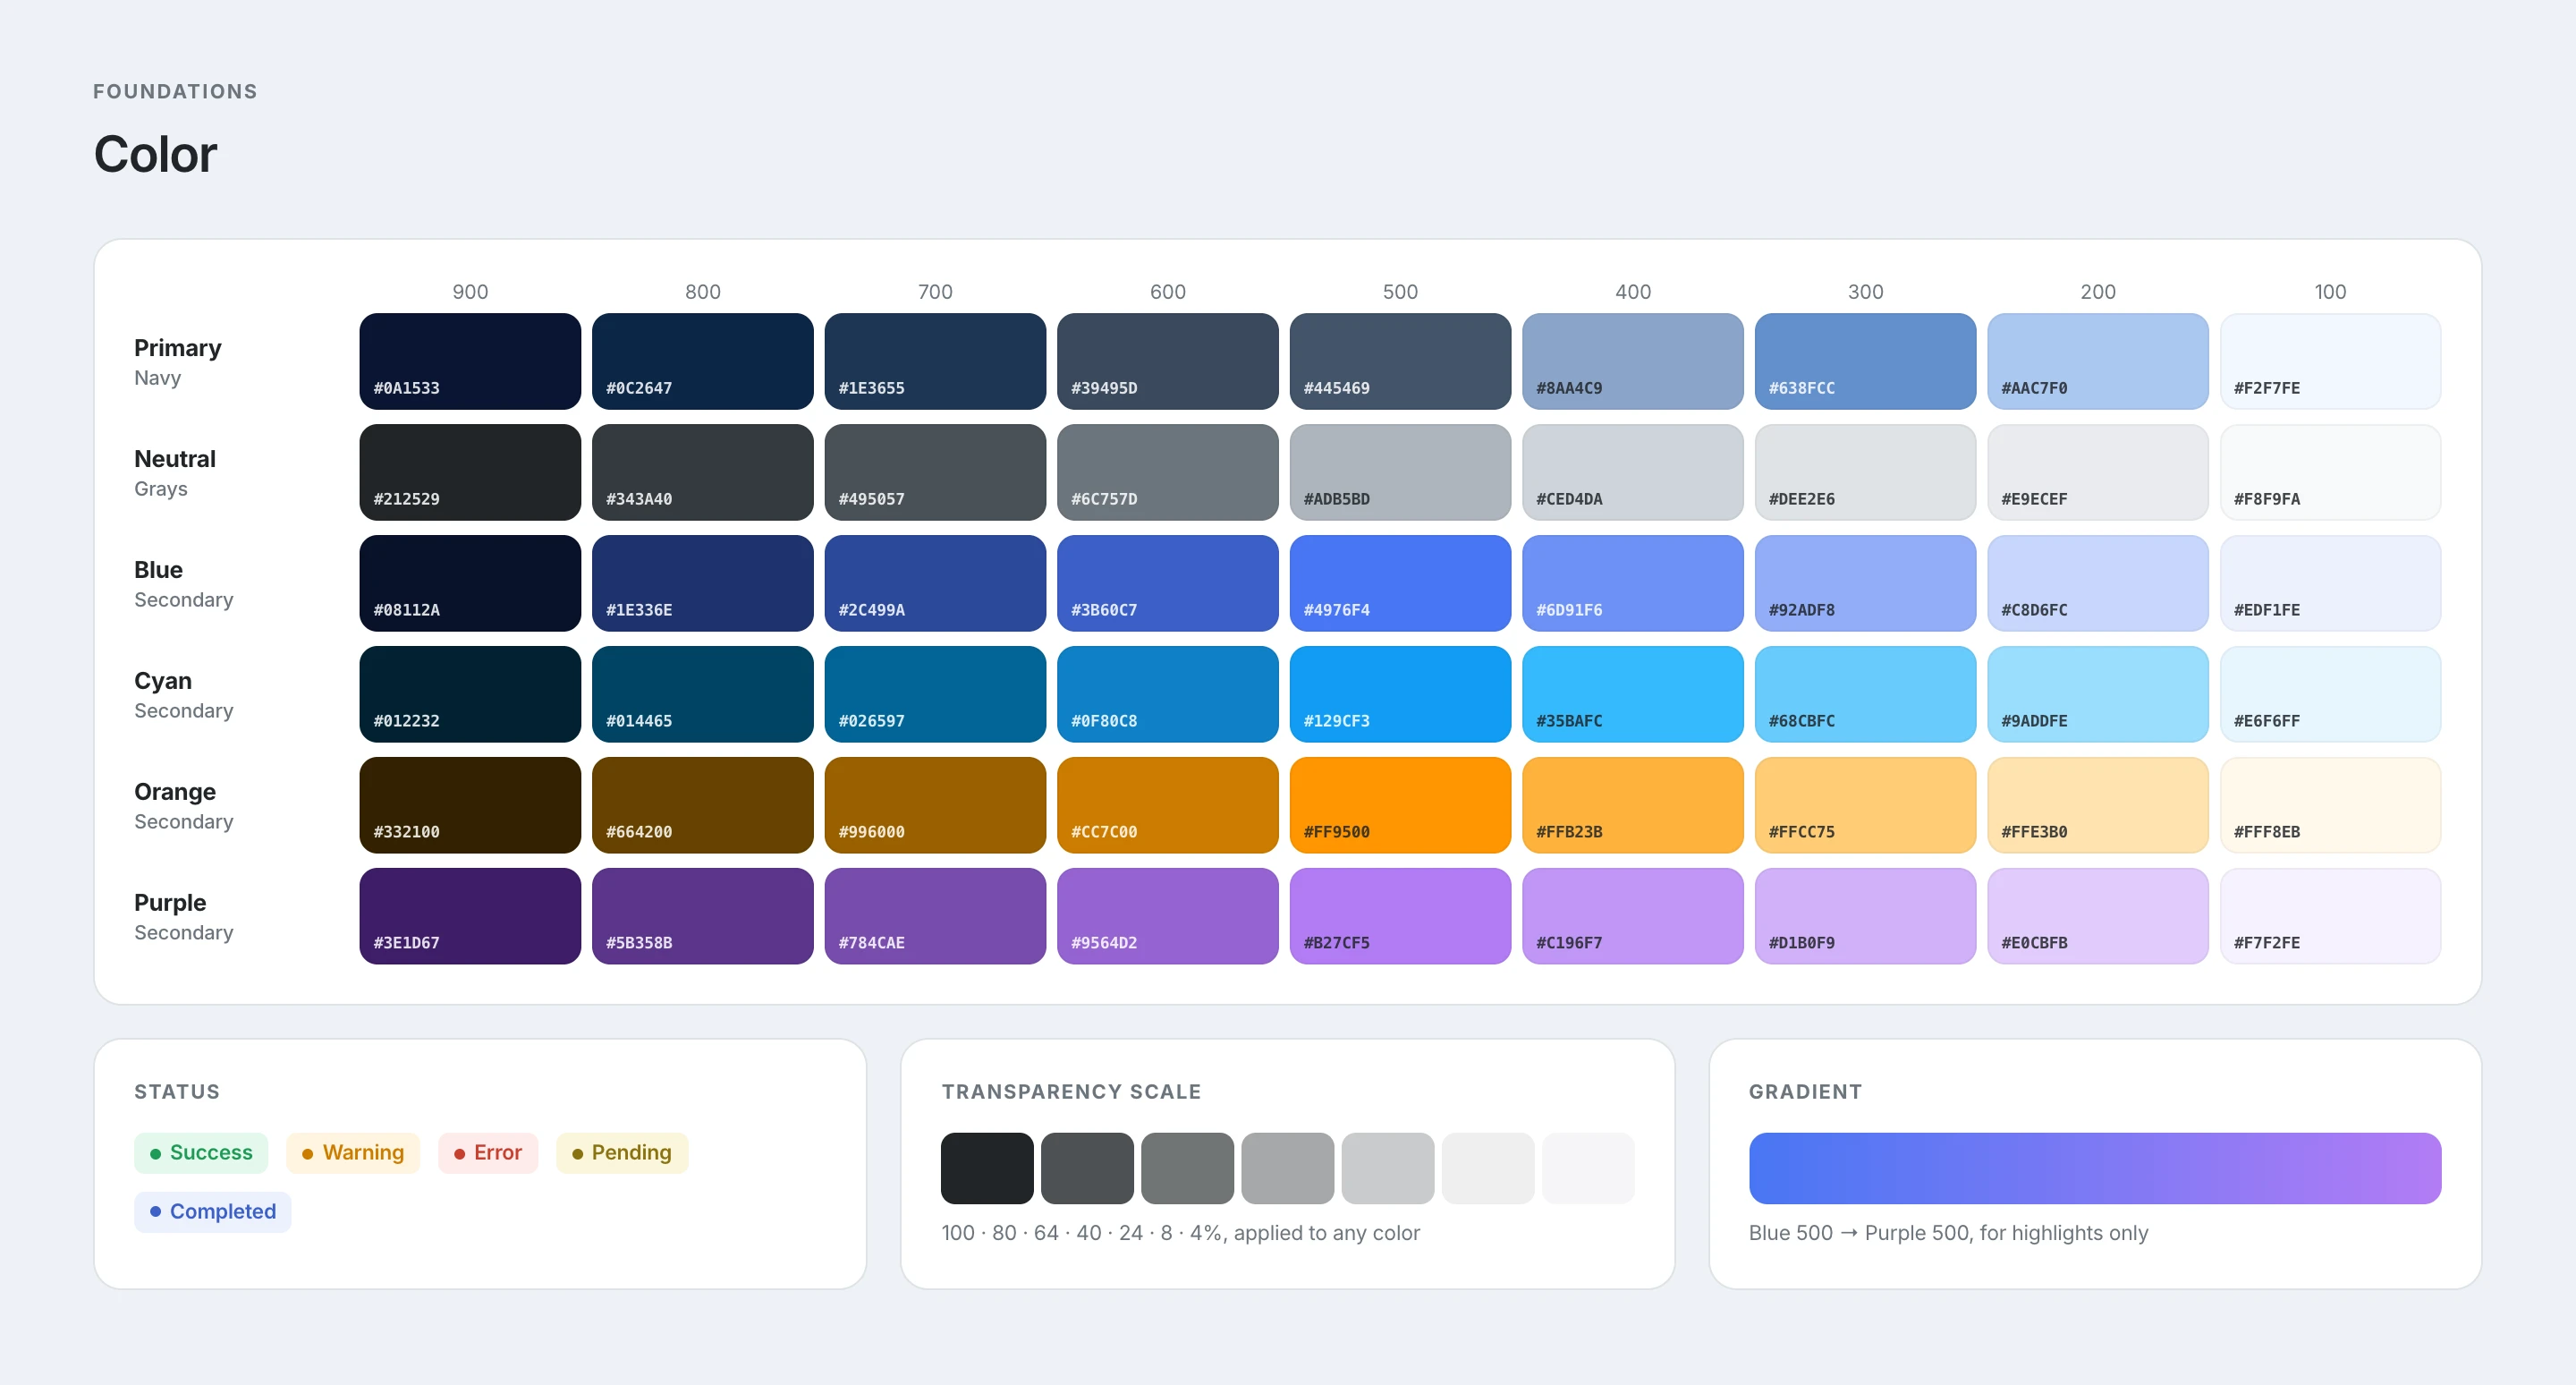2576x1385 pixels.
Task: Click the #AAC7F0 light navy swatch
Action: pyautogui.click(x=2097, y=361)
